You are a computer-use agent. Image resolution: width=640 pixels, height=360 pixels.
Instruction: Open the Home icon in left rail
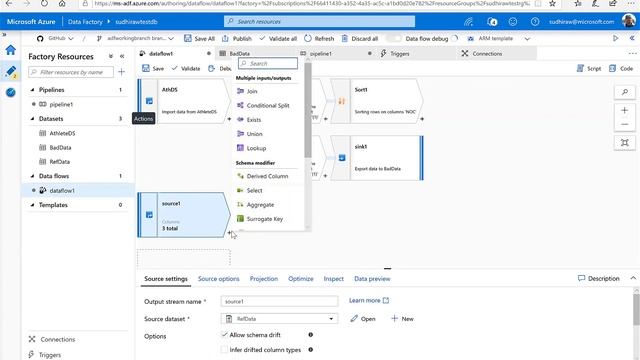(x=11, y=50)
